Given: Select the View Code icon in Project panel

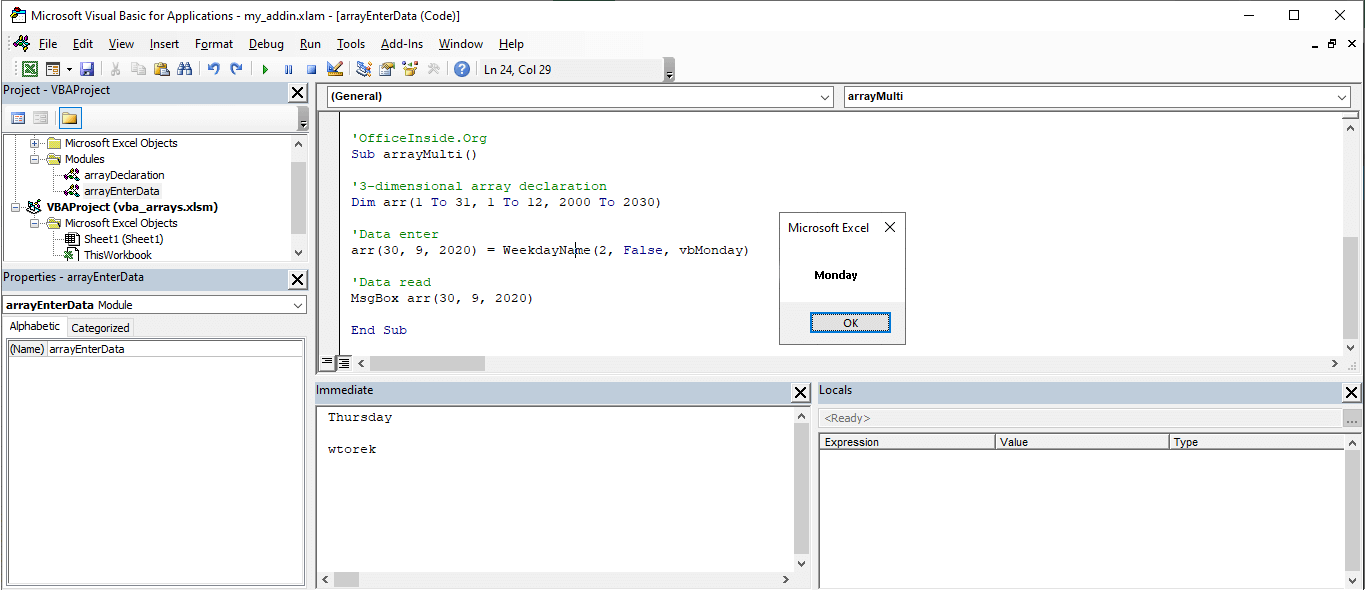Looking at the screenshot, I should [x=18, y=118].
